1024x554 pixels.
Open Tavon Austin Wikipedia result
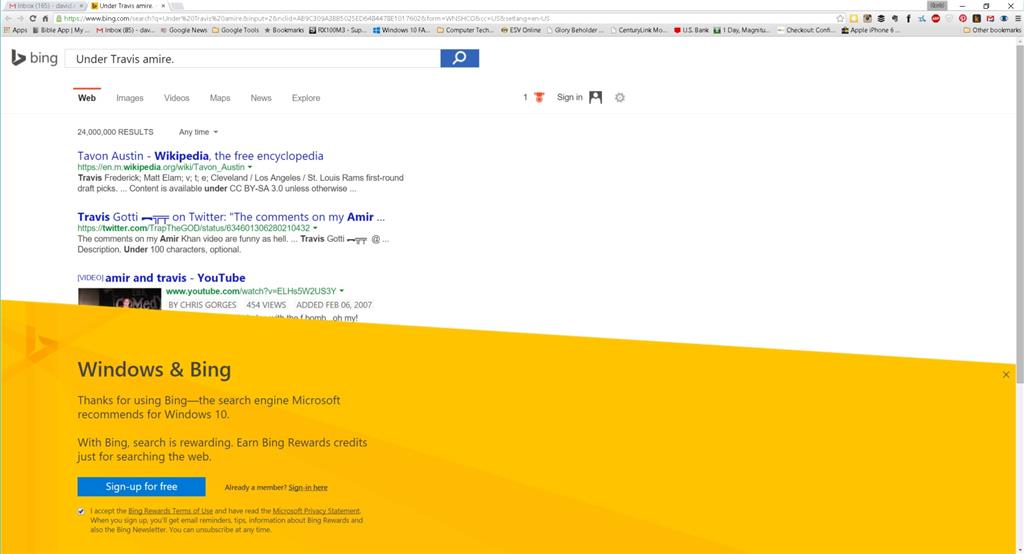coord(200,155)
